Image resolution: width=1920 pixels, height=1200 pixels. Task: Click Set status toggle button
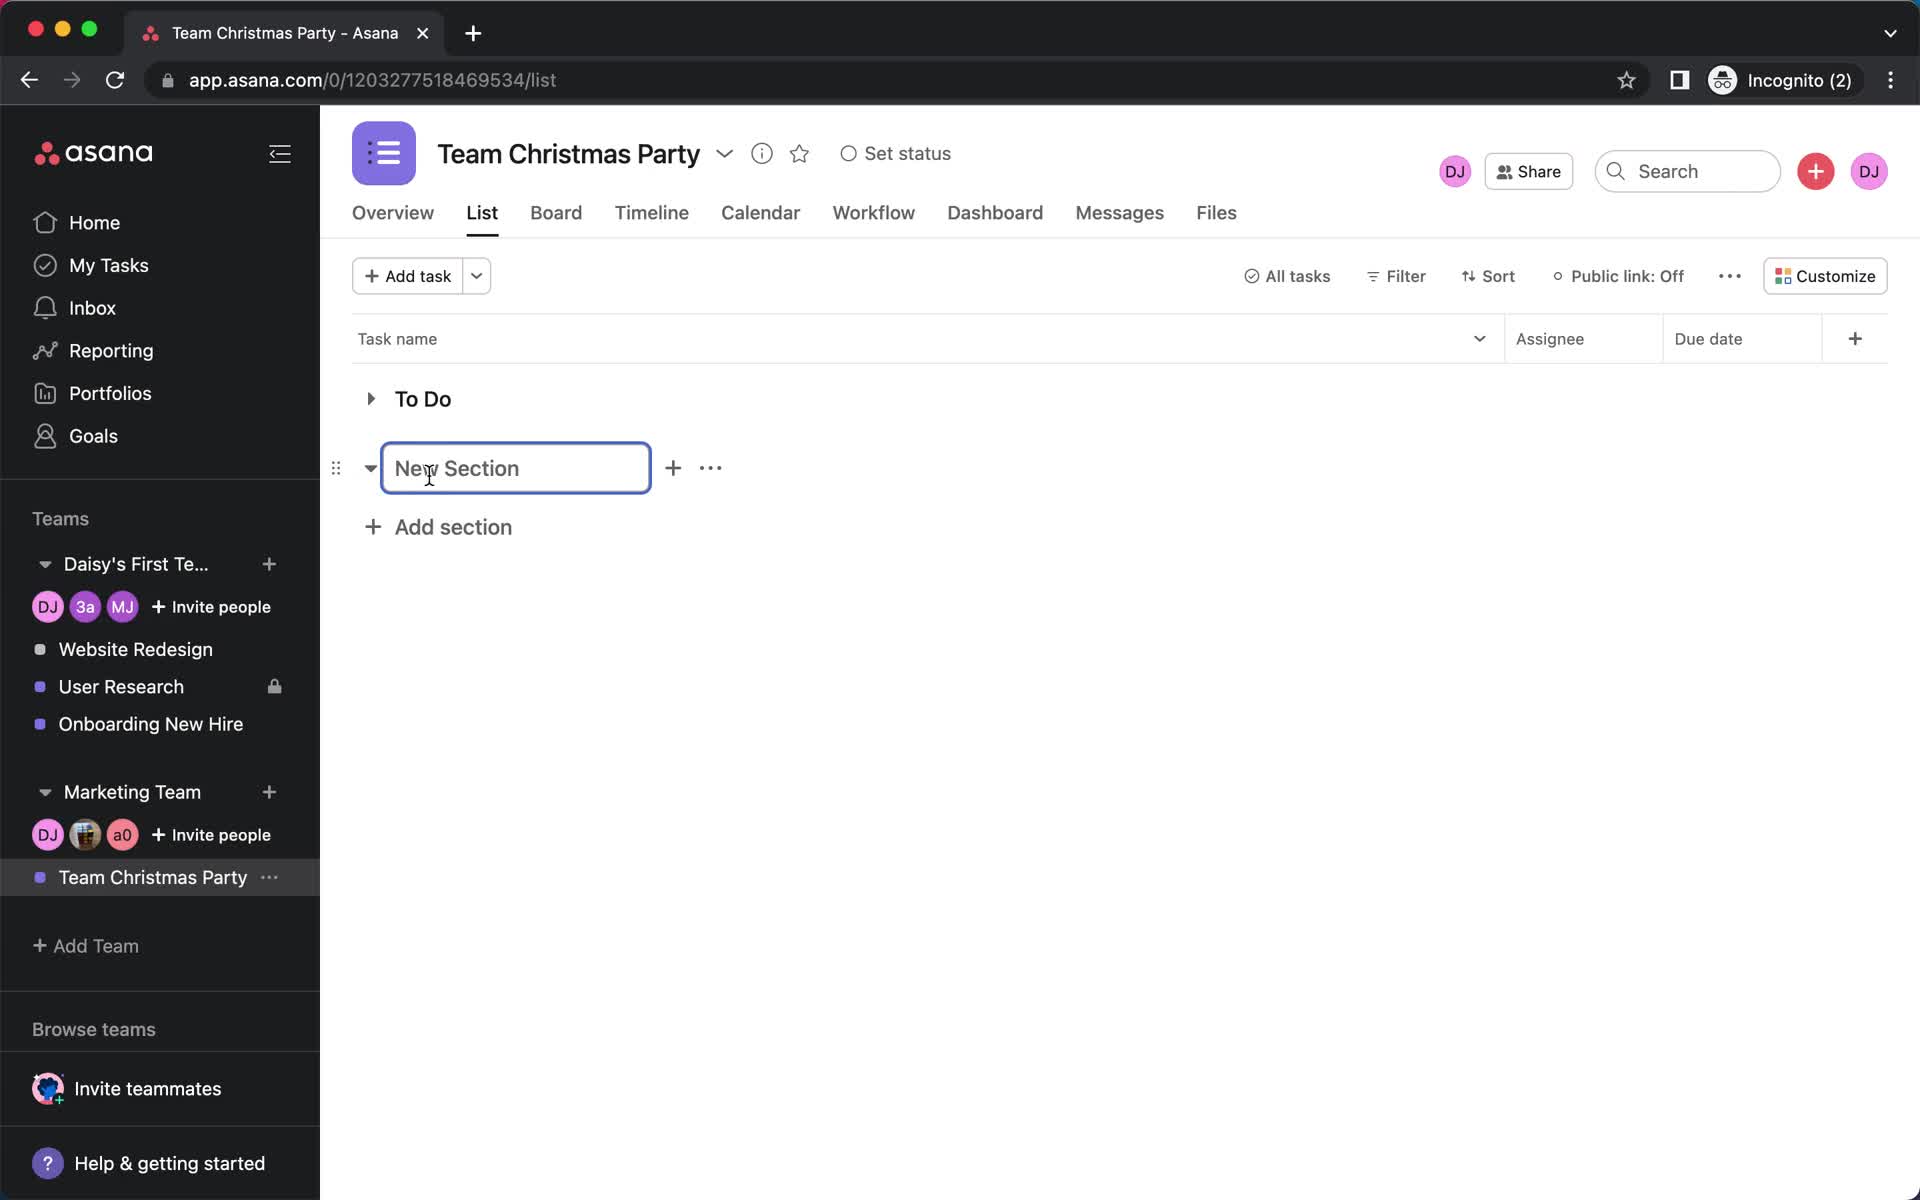[x=894, y=153]
